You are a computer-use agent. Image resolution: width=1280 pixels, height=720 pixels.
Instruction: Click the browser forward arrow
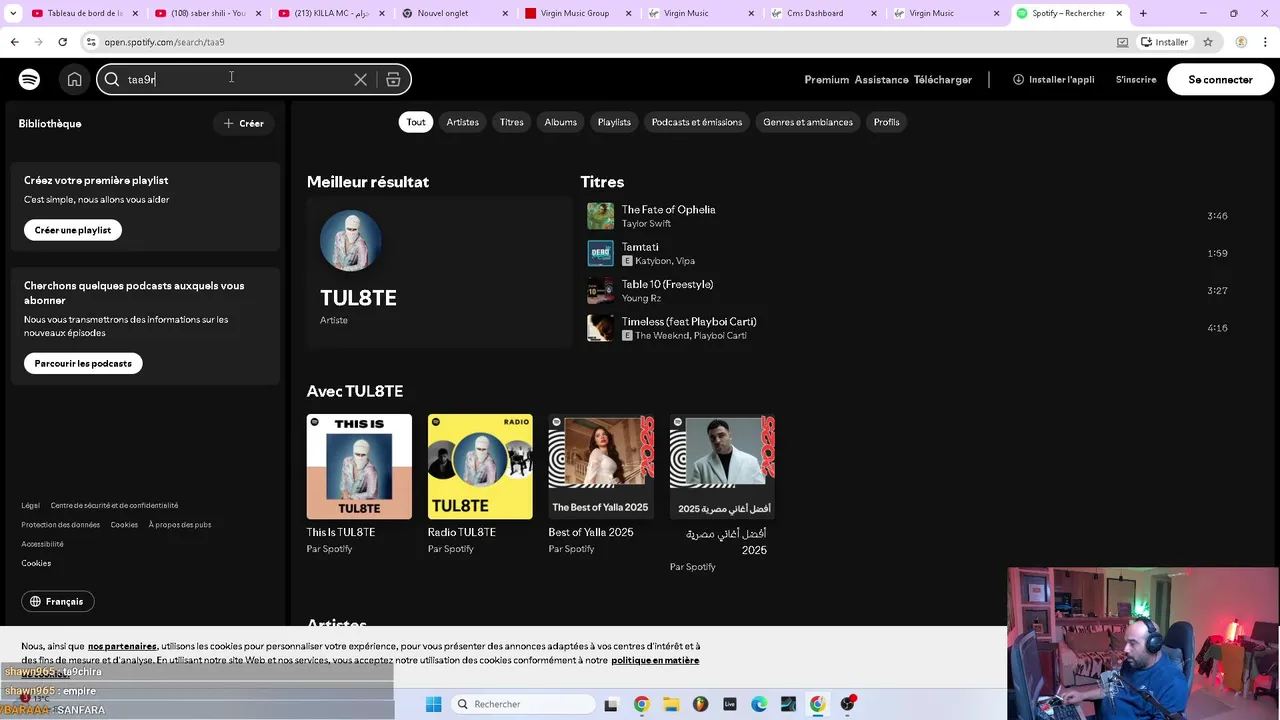(38, 42)
